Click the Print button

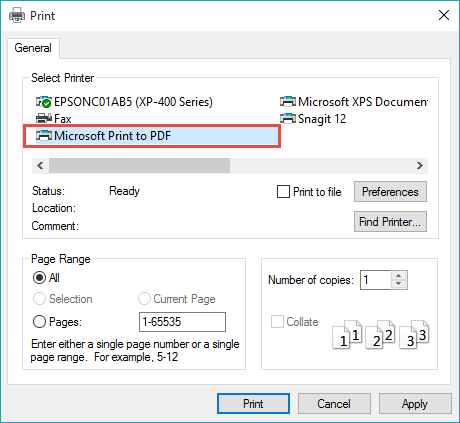click(253, 404)
